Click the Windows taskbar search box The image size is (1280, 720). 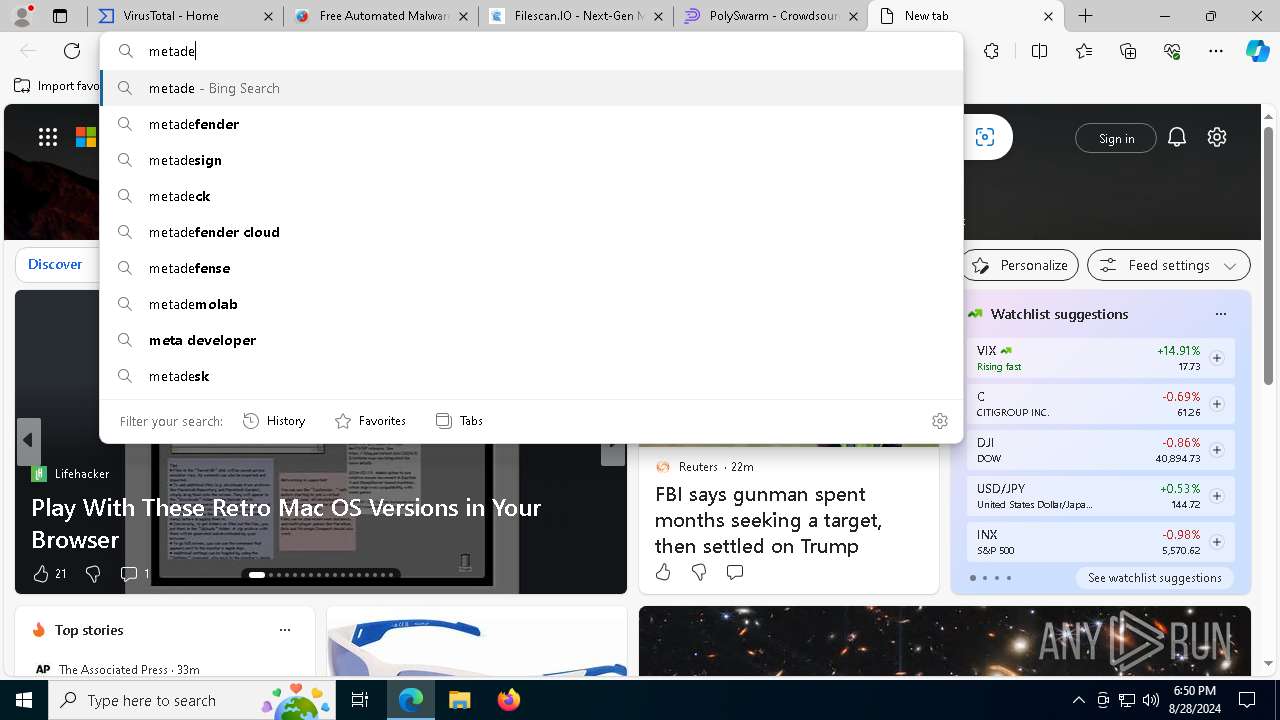(x=192, y=700)
